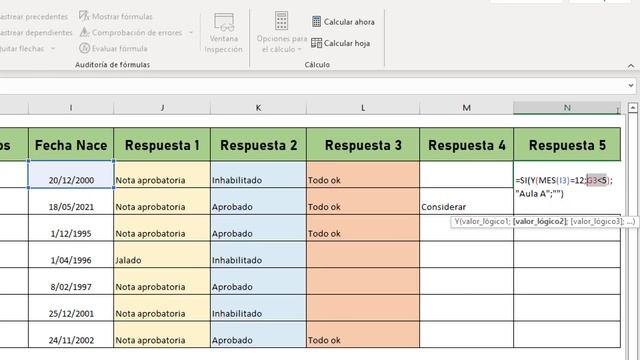This screenshot has height=360, width=640.
Task: Select column I header
Action: click(71, 108)
